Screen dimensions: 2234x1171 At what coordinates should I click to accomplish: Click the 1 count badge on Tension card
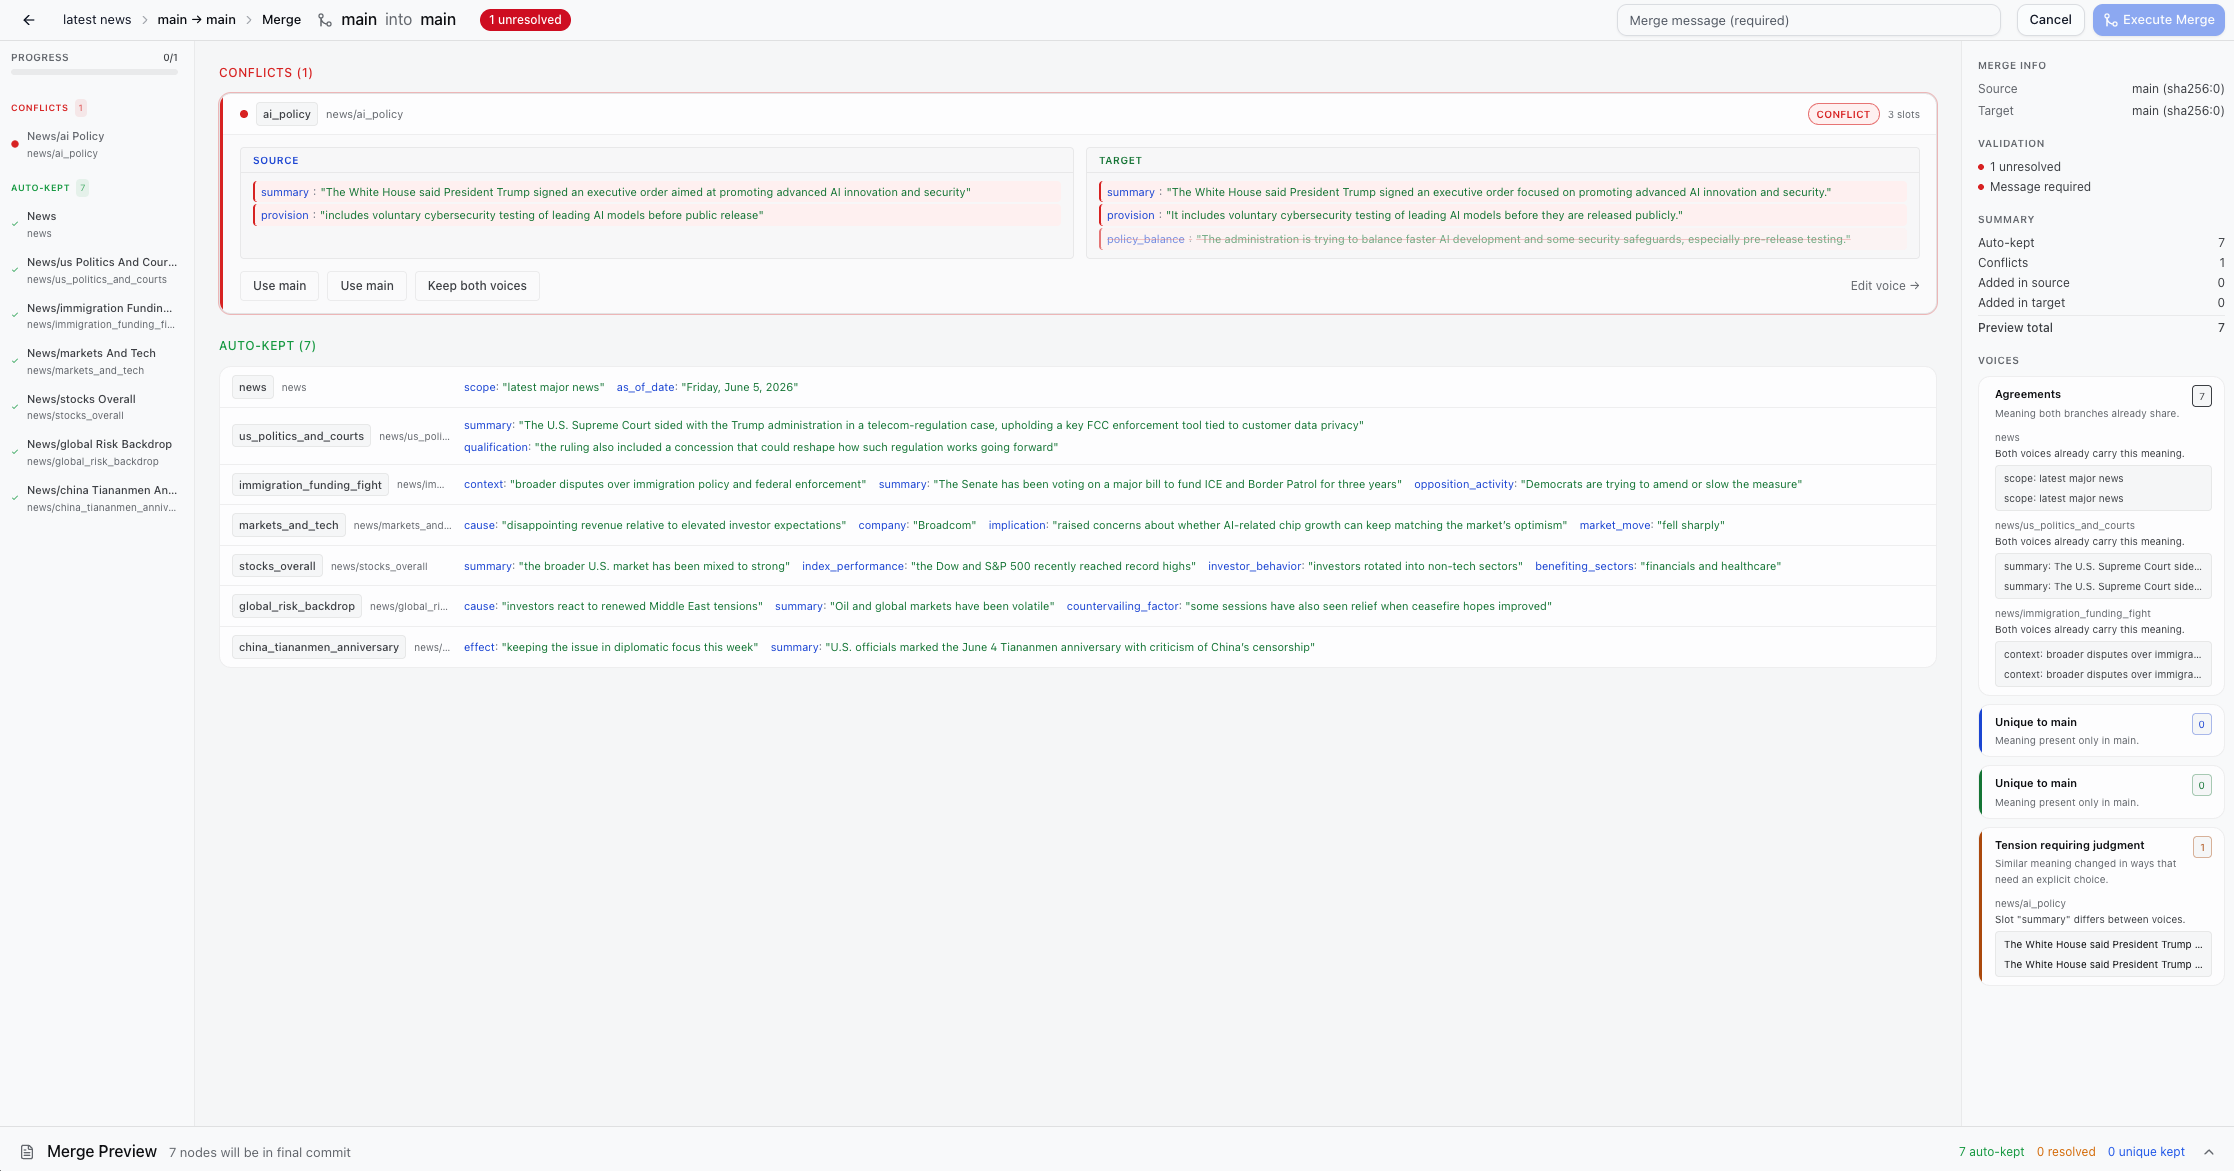click(x=2201, y=847)
